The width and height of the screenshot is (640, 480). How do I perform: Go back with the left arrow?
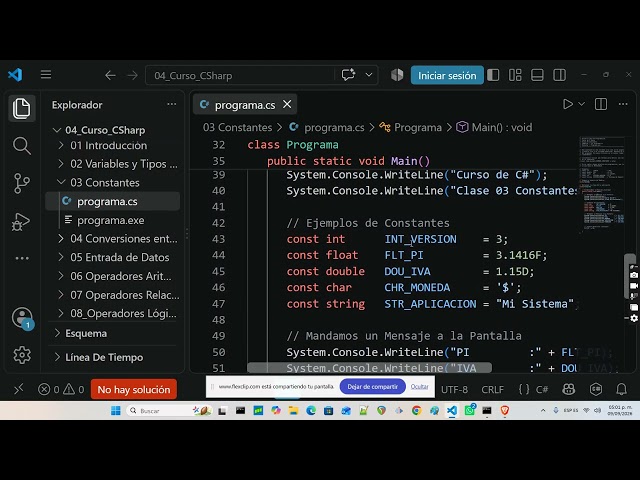110,76
